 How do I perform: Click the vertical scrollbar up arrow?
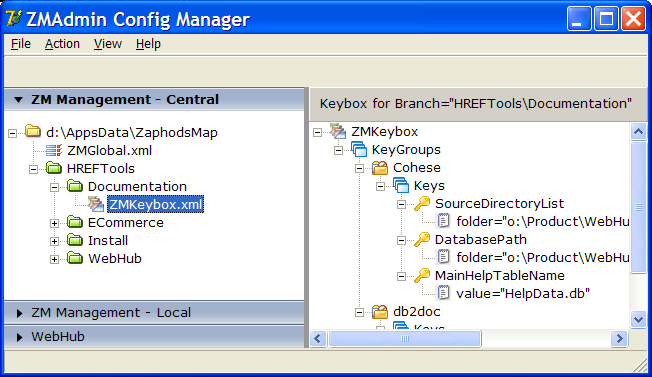pos(638,132)
